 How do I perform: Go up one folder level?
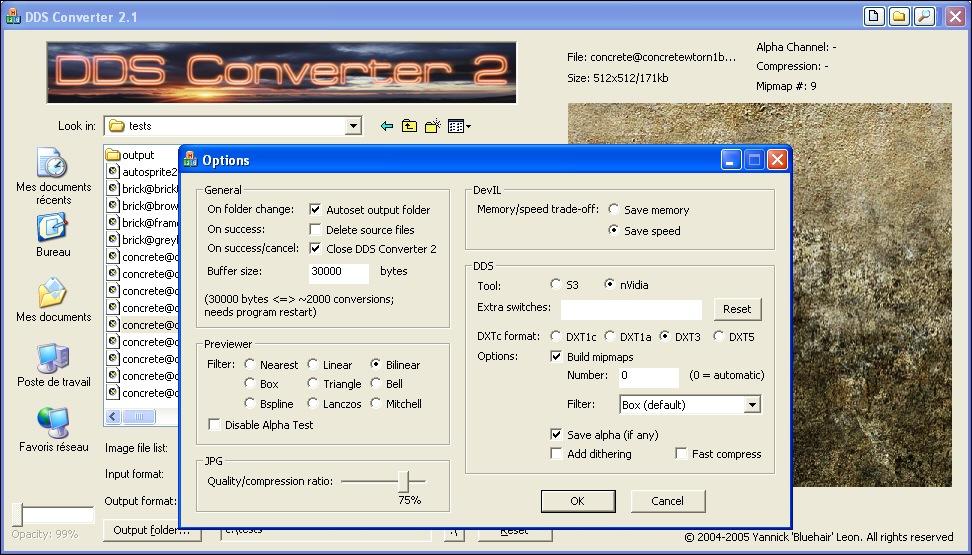click(x=409, y=126)
